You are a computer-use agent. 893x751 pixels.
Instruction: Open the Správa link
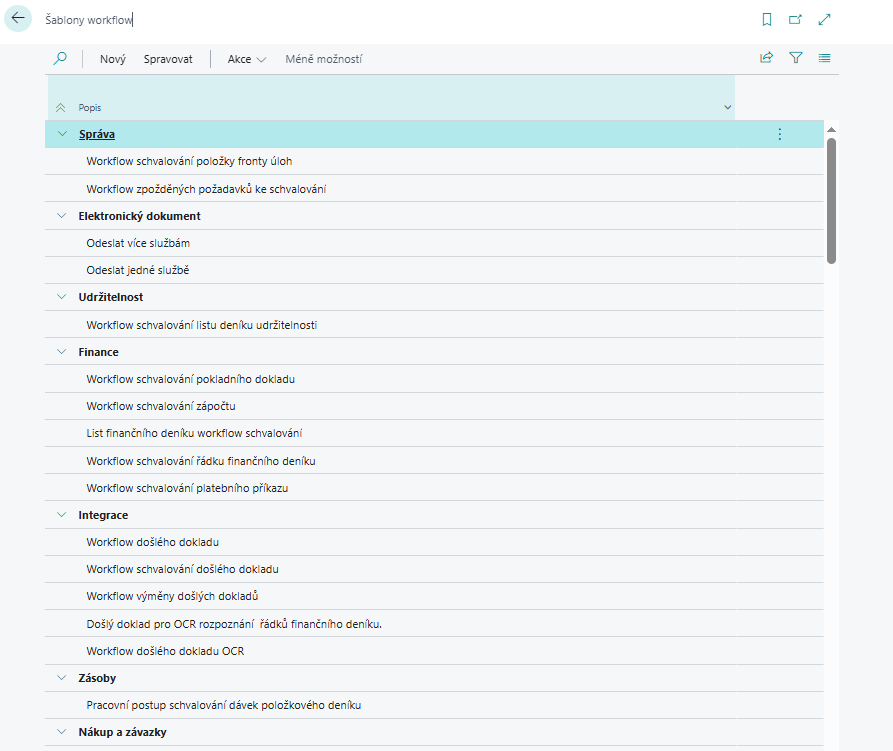97,134
